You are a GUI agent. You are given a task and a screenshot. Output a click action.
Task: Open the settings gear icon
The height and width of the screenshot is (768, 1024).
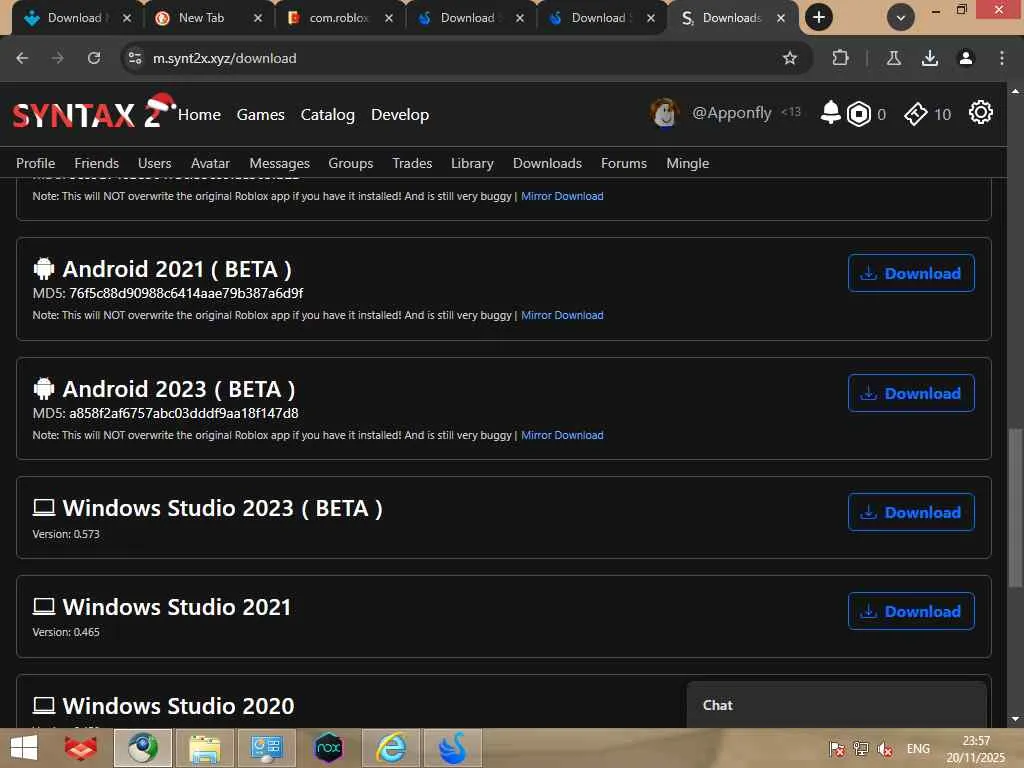[980, 112]
